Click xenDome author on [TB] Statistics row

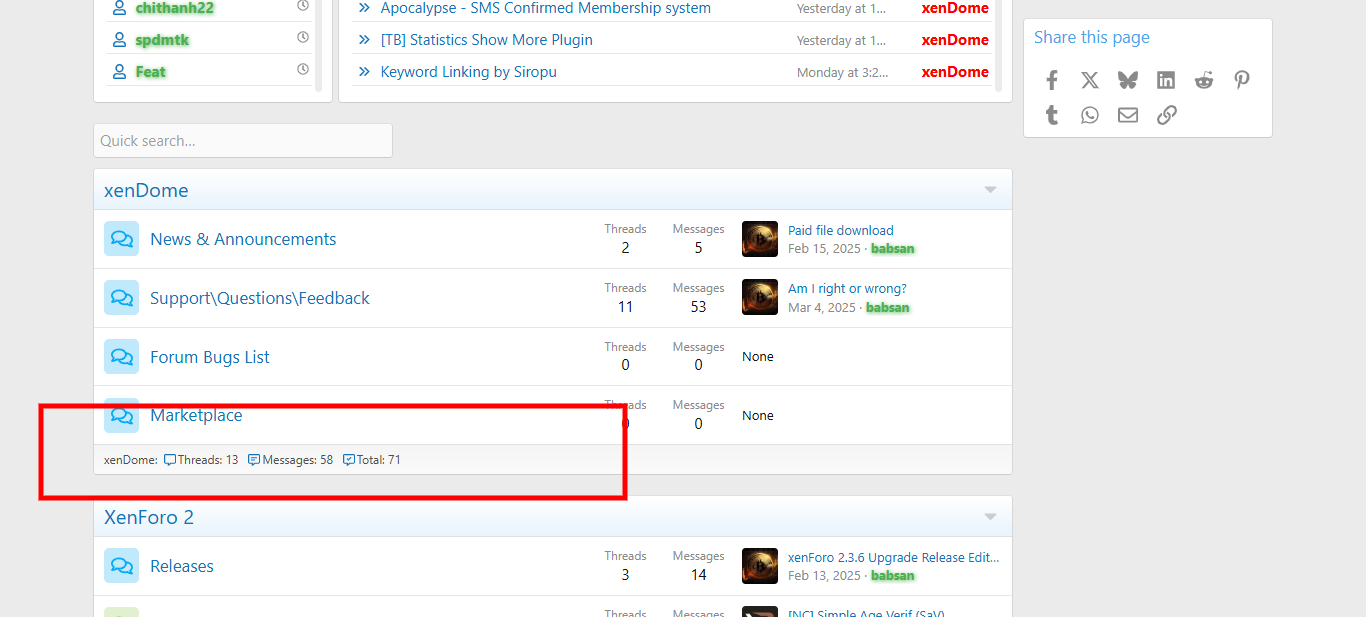[x=955, y=40]
